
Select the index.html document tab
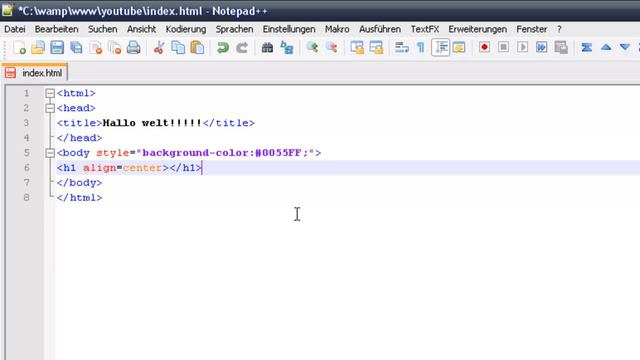click(35, 73)
